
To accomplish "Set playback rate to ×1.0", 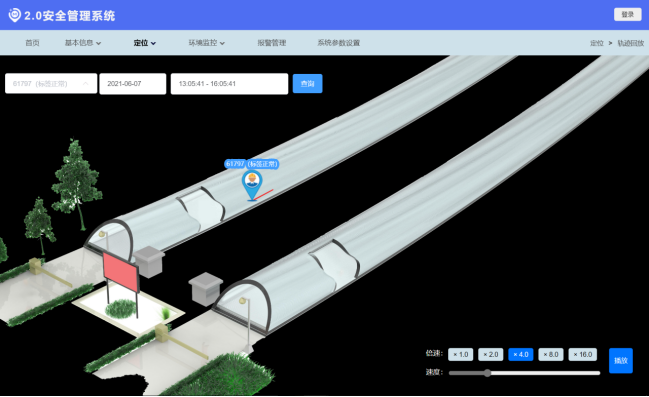I will [x=460, y=354].
